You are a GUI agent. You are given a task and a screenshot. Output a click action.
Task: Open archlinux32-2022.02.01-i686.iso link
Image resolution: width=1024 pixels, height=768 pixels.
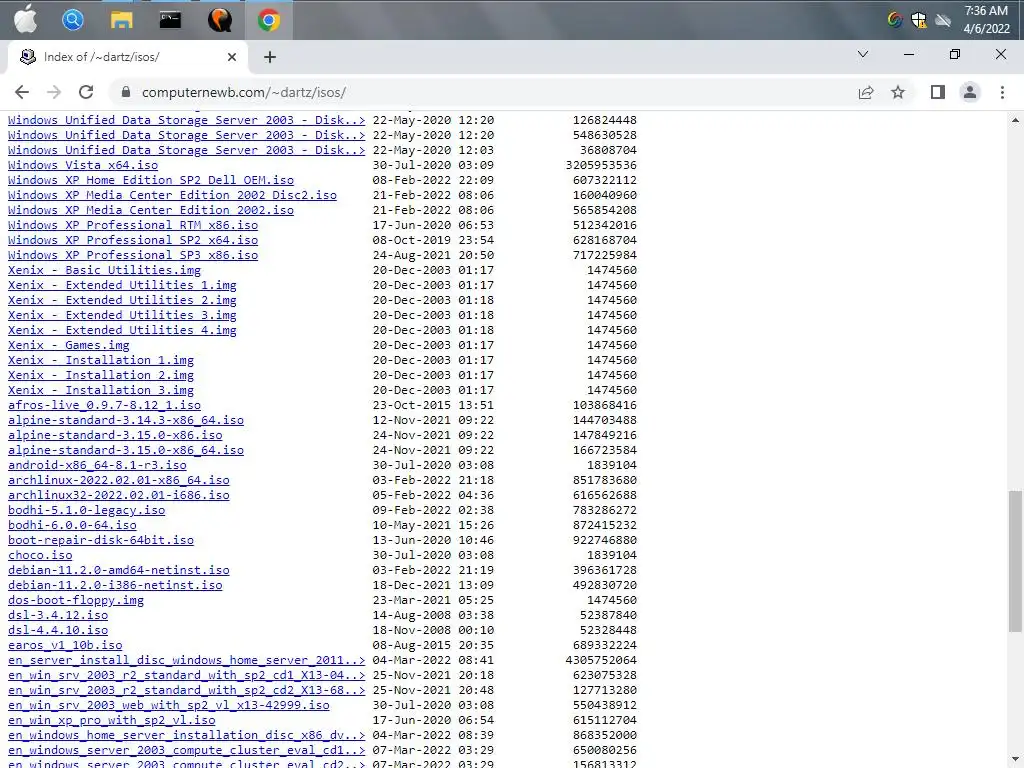119,496
